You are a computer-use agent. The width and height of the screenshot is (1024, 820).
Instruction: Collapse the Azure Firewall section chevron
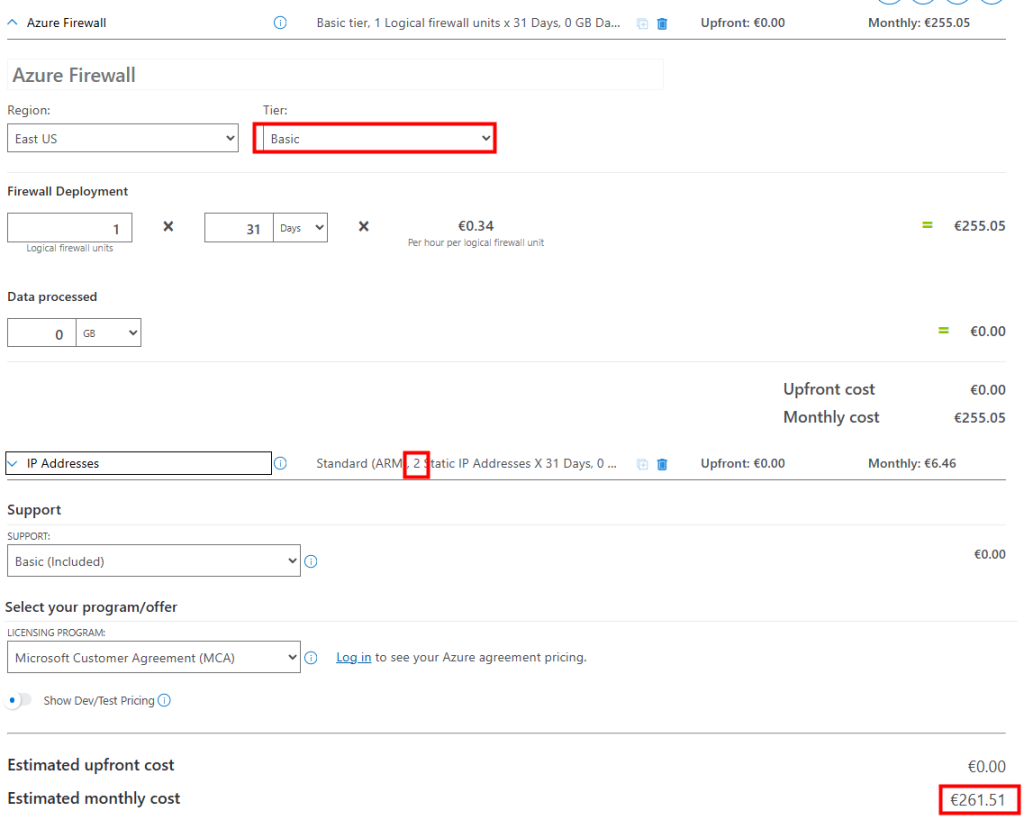click(12, 23)
